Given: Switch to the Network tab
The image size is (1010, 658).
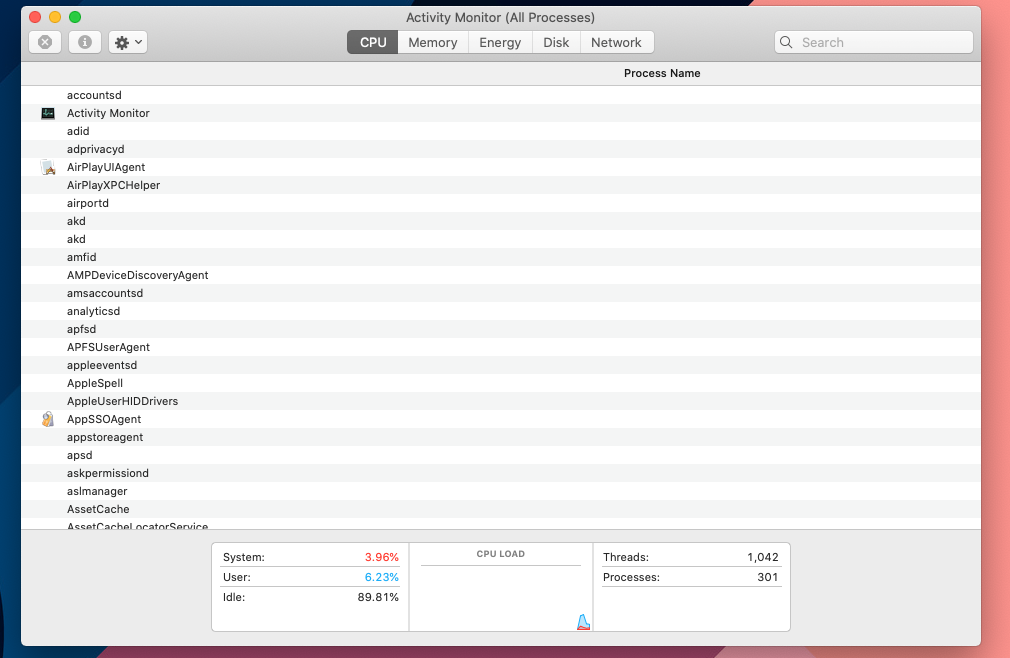Looking at the screenshot, I should tap(616, 42).
